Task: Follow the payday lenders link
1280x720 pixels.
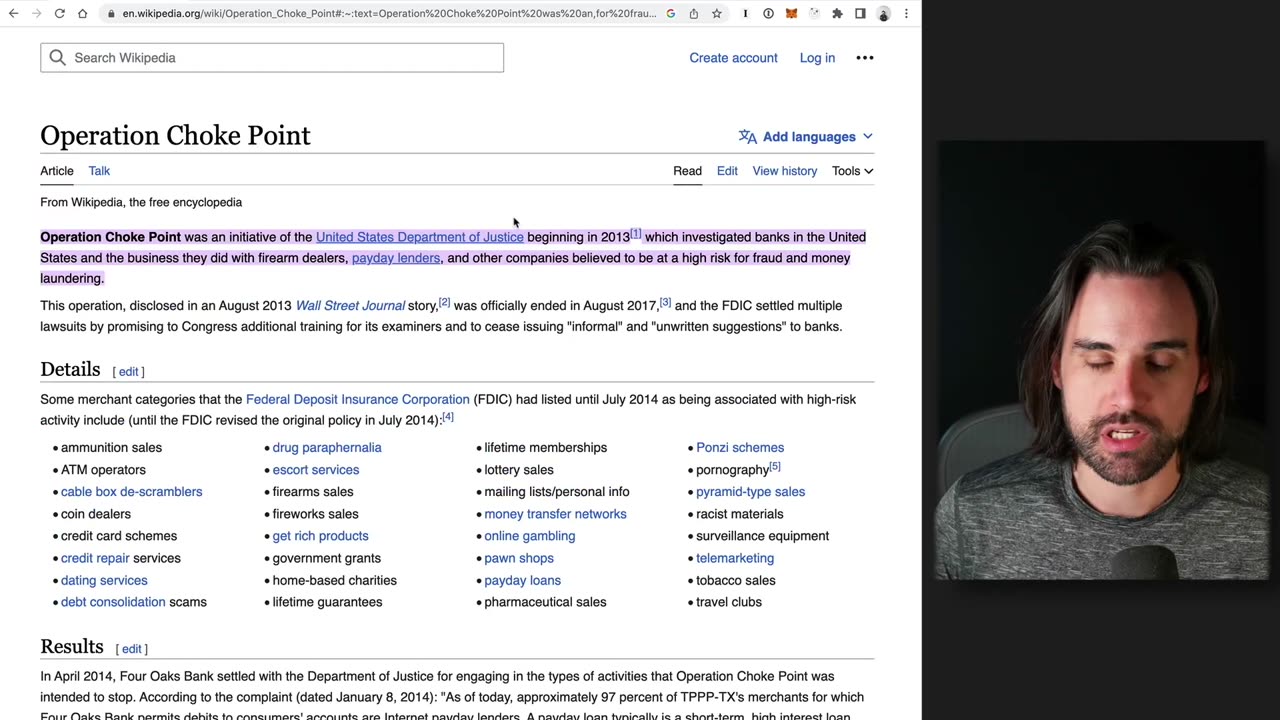Action: tap(396, 258)
